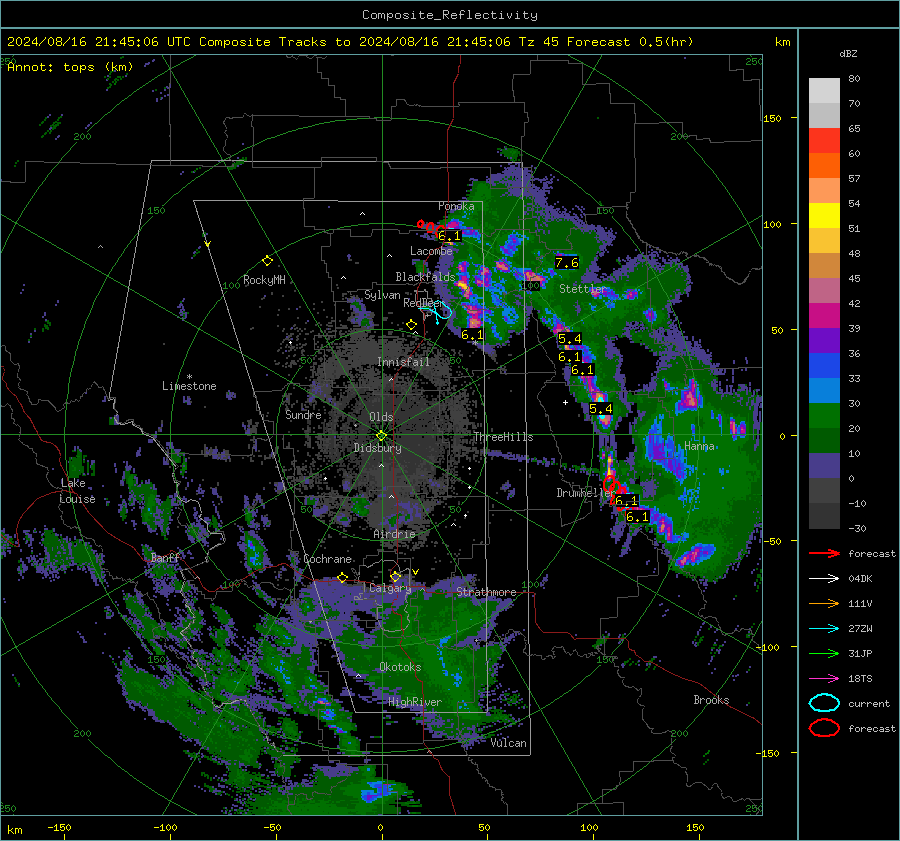Click the 'Composite_Reflectivity' title
This screenshot has height=841, width=900.
449,15
